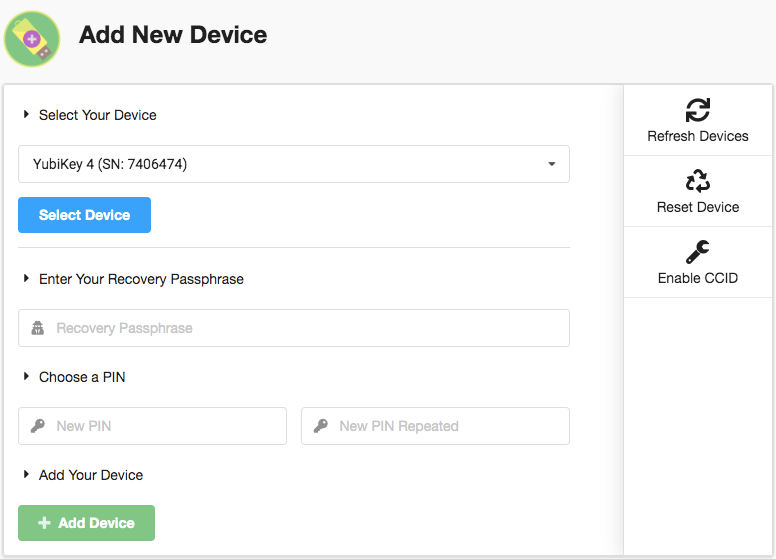Screen dimensions: 776x559
Task: Click the spy icon in Recovery Passphrase field
Action: point(38,328)
